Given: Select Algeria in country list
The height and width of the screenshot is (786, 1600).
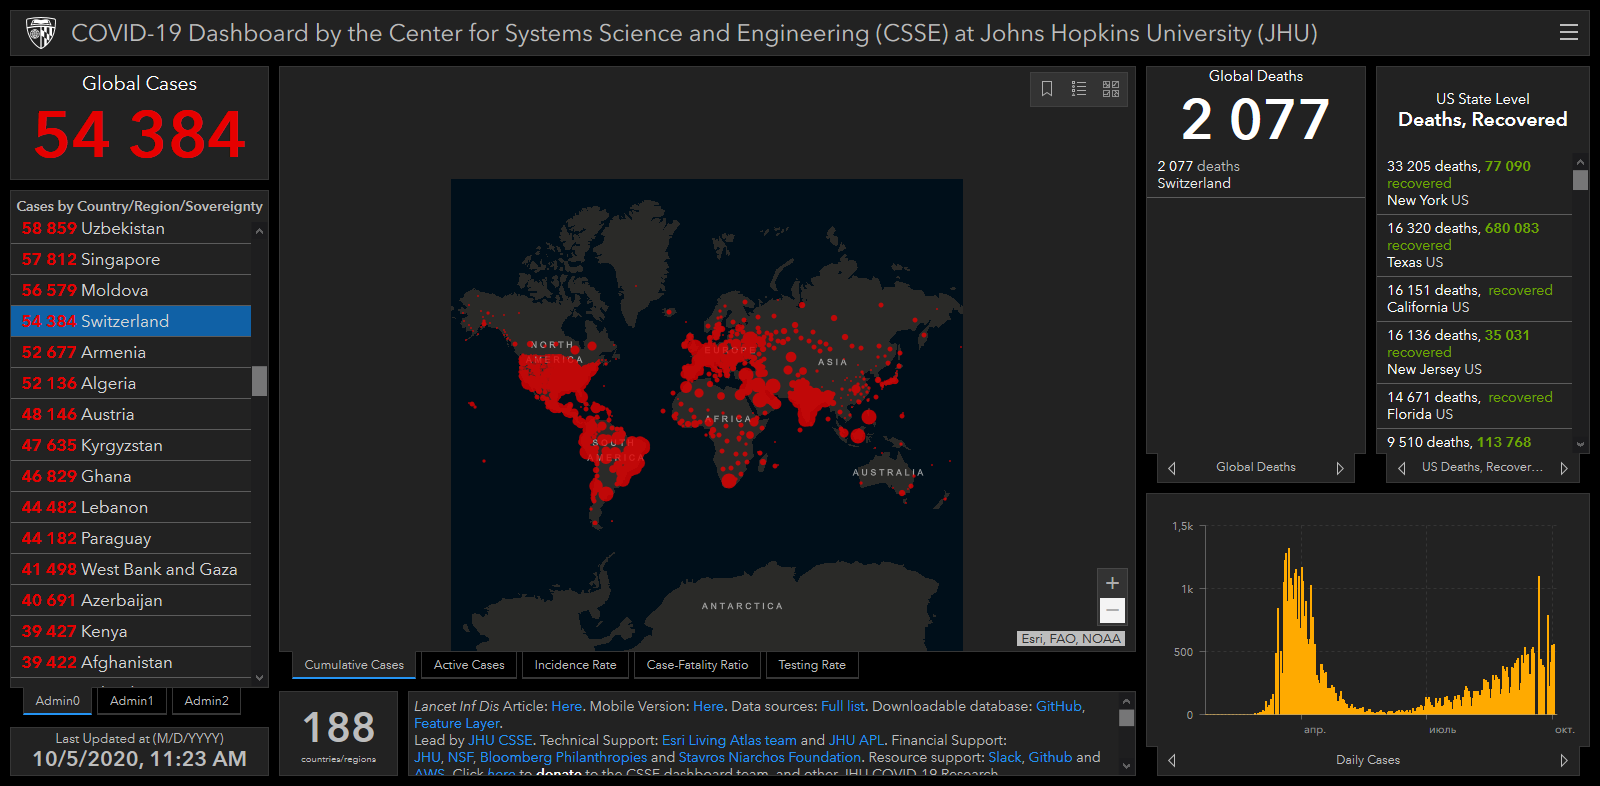Looking at the screenshot, I should pyautogui.click(x=131, y=383).
